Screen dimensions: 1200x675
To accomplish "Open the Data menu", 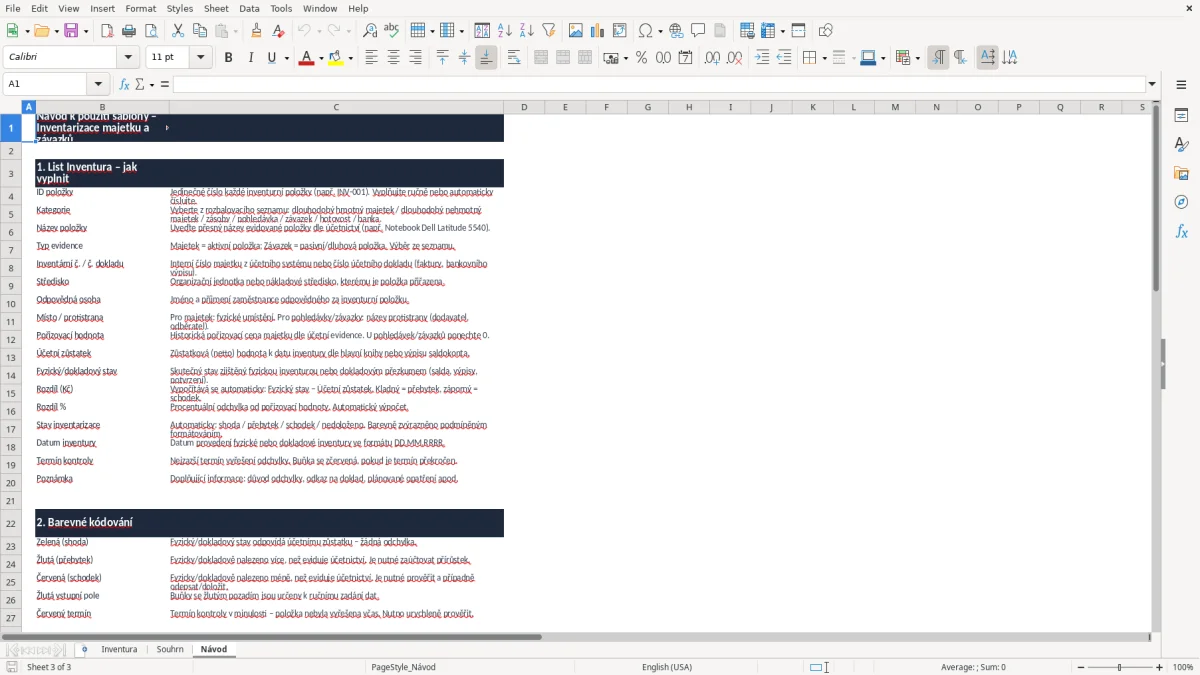I will point(249,8).
